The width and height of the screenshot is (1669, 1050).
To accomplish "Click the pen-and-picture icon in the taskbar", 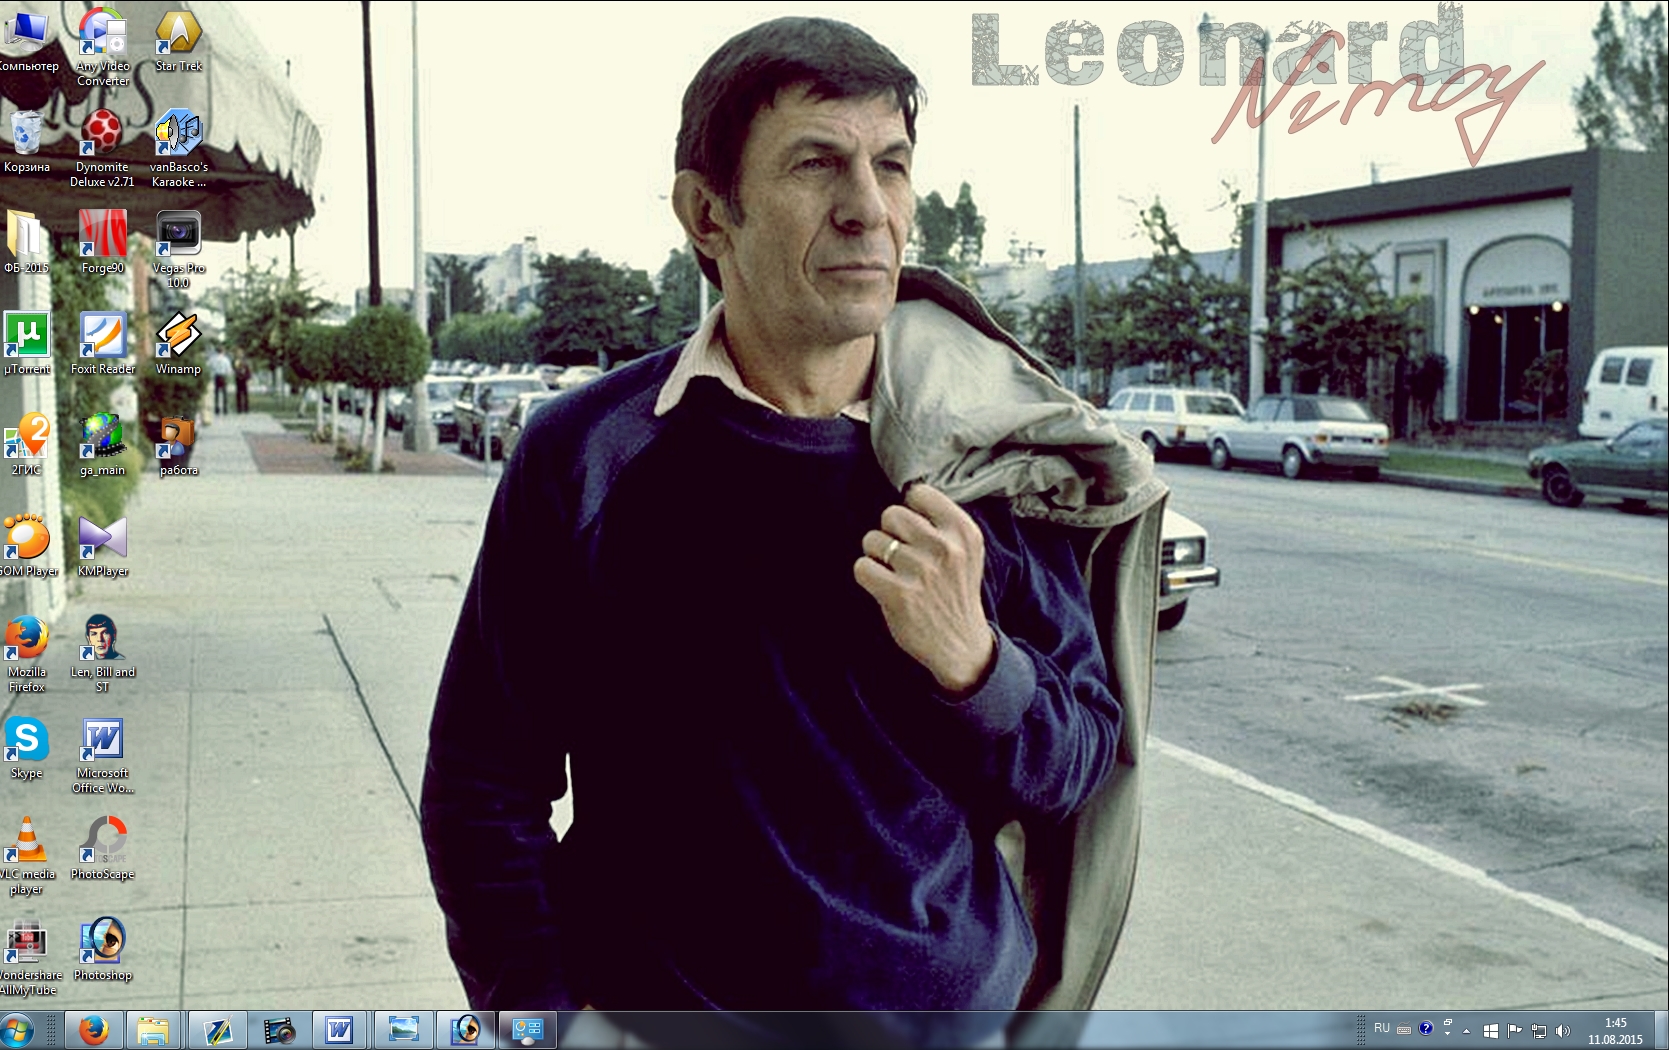I will pyautogui.click(x=217, y=1030).
